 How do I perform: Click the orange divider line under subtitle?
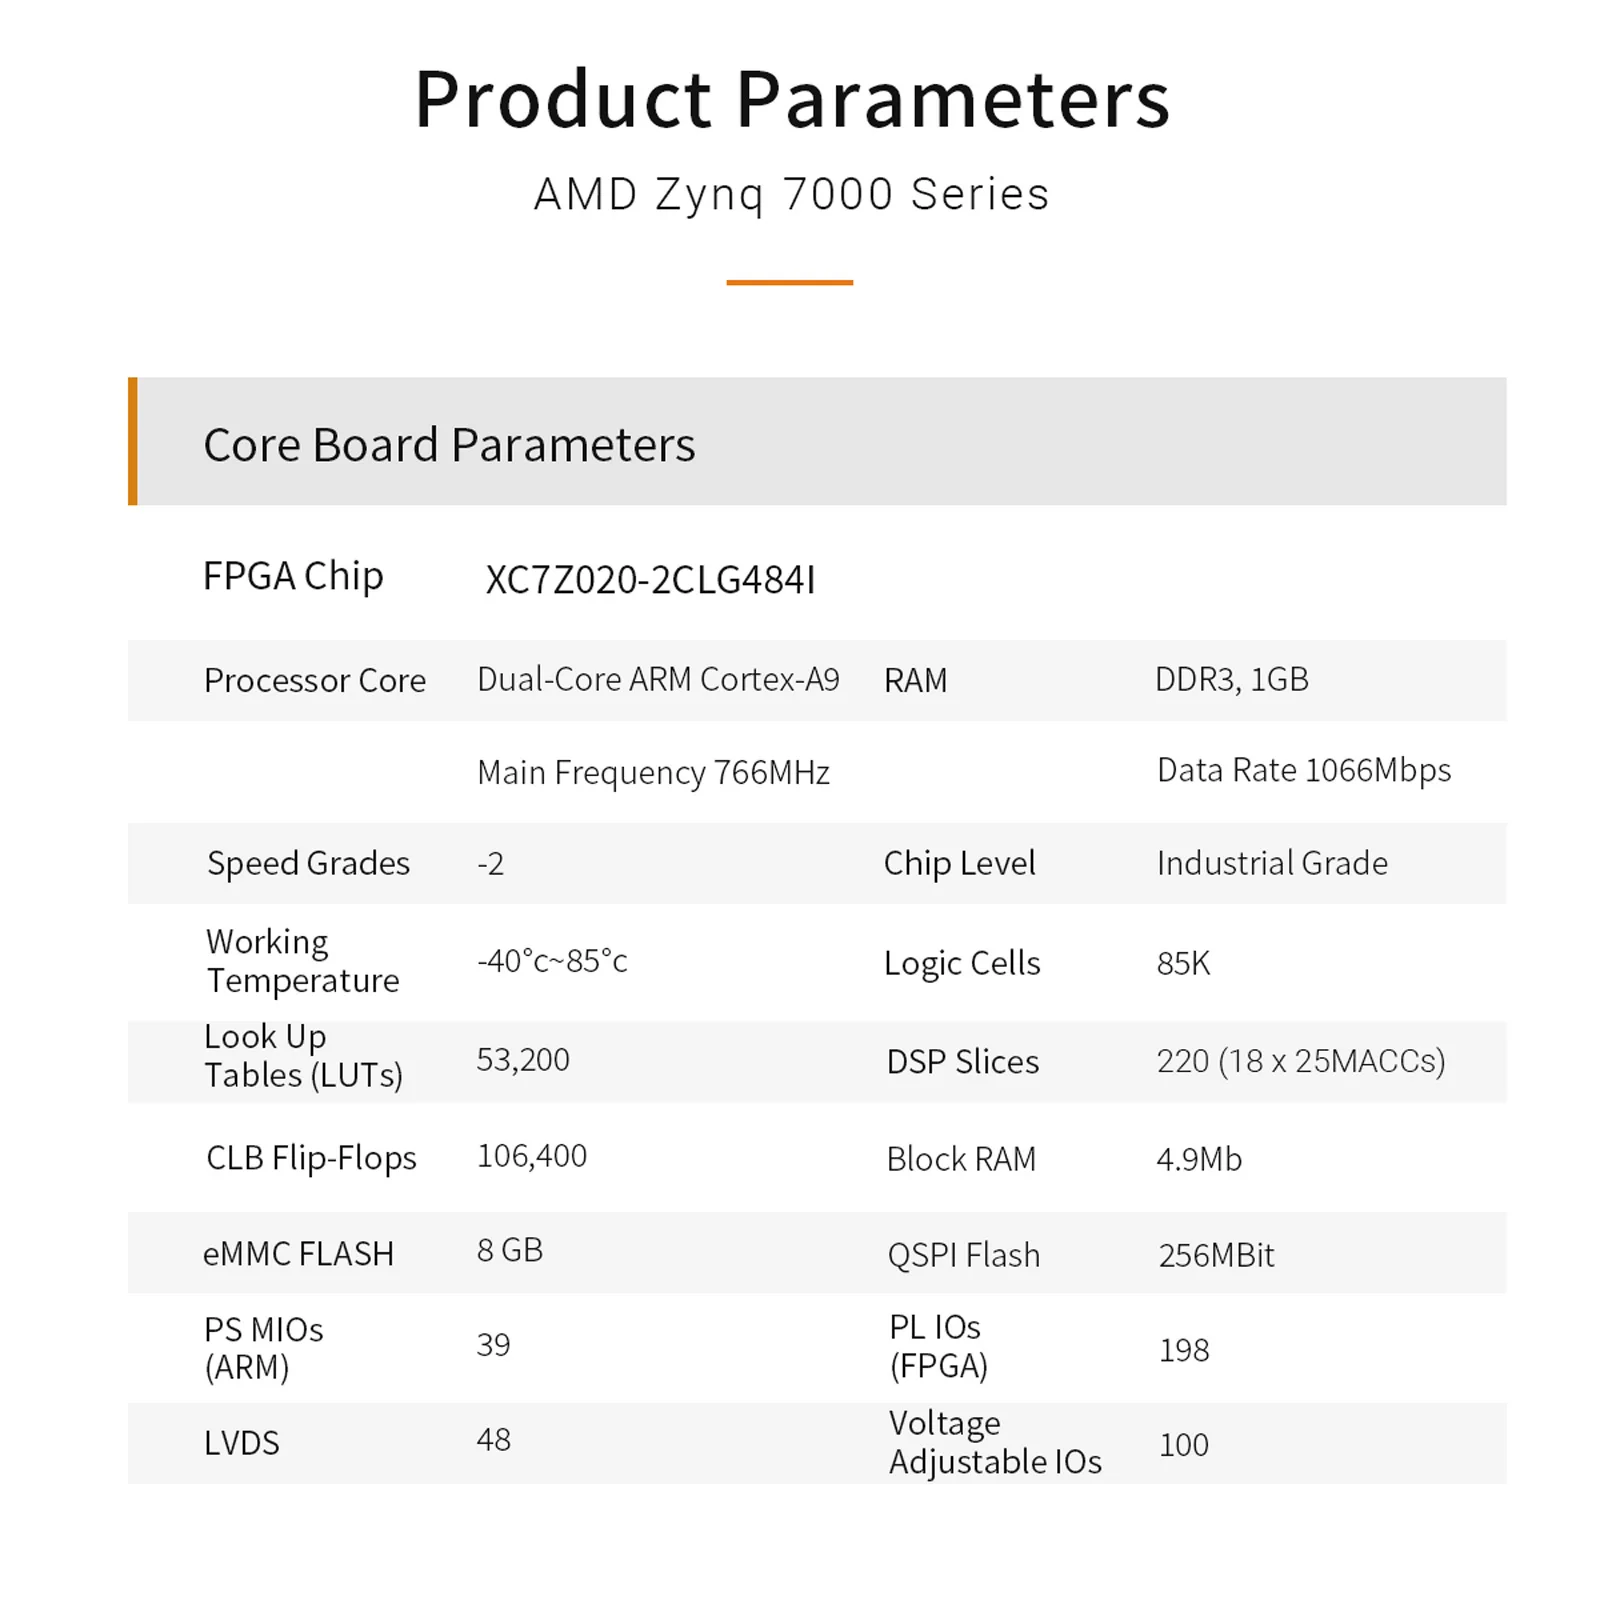789,282
